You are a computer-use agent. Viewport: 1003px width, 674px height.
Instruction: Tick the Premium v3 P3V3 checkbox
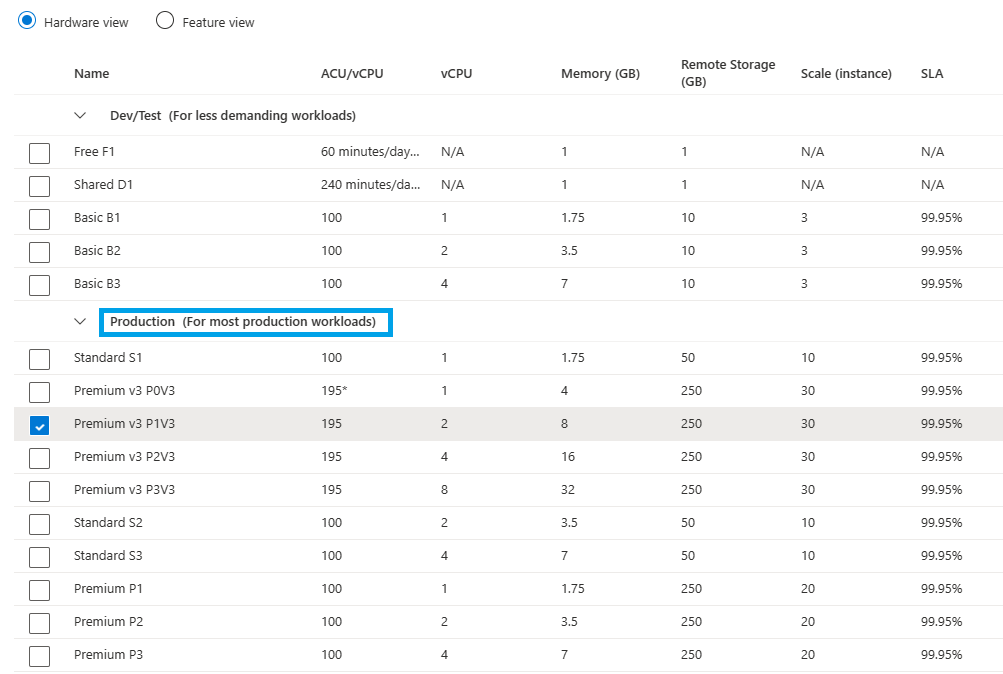pos(39,491)
